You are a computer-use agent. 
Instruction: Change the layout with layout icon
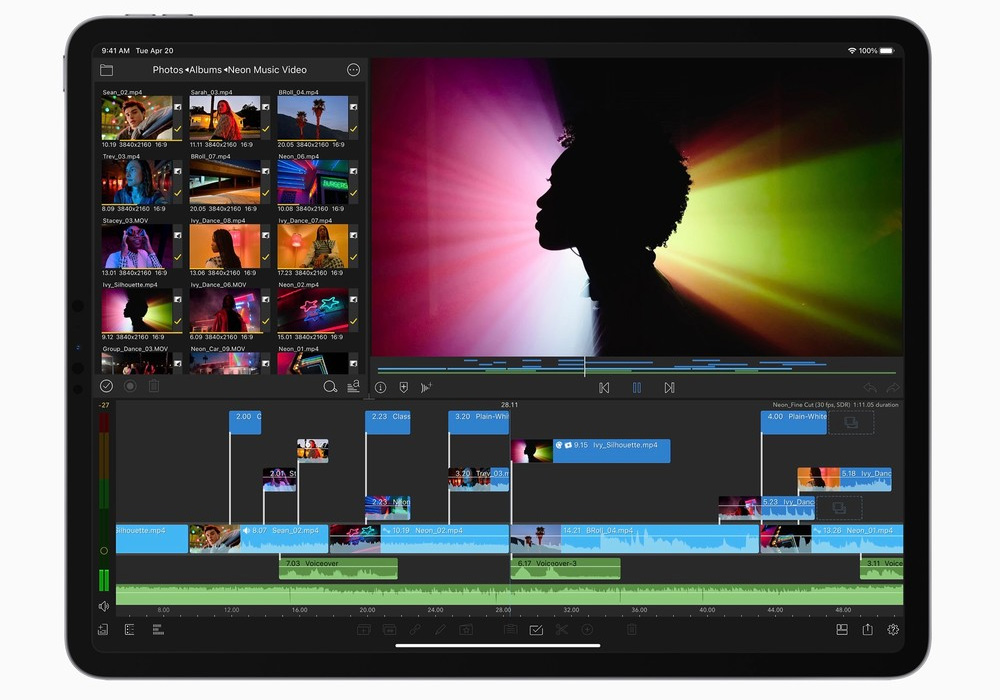842,630
